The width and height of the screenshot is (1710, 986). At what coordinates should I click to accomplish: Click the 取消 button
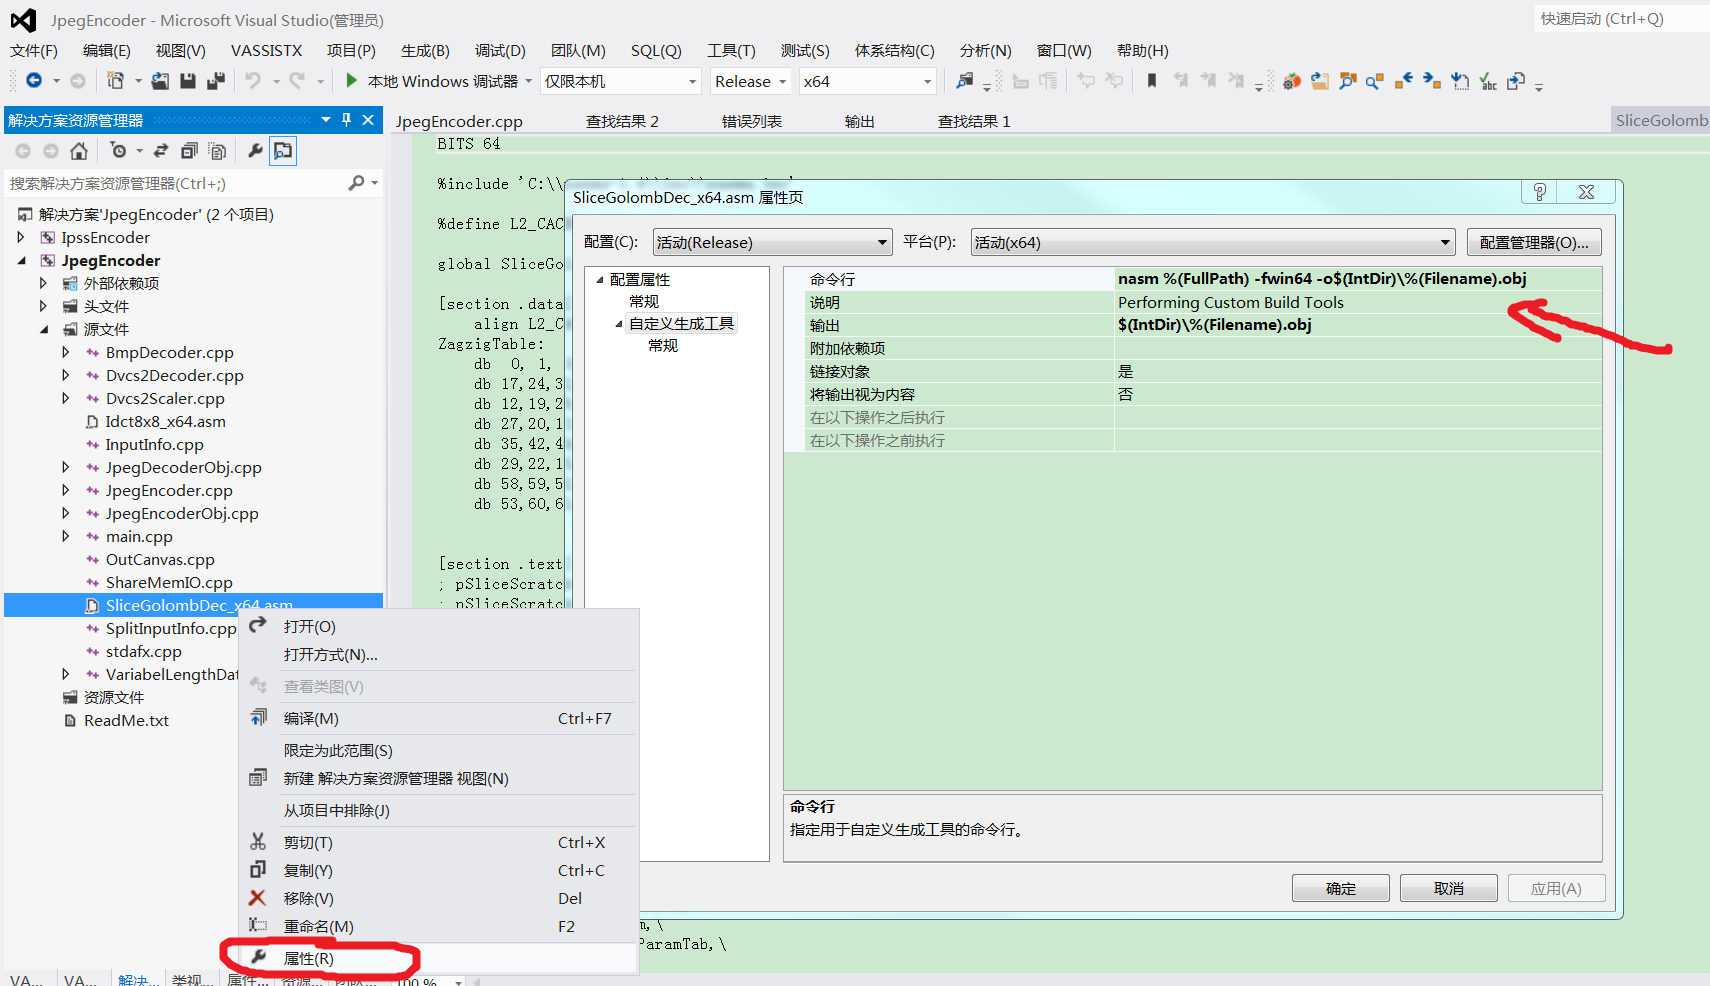point(1449,888)
